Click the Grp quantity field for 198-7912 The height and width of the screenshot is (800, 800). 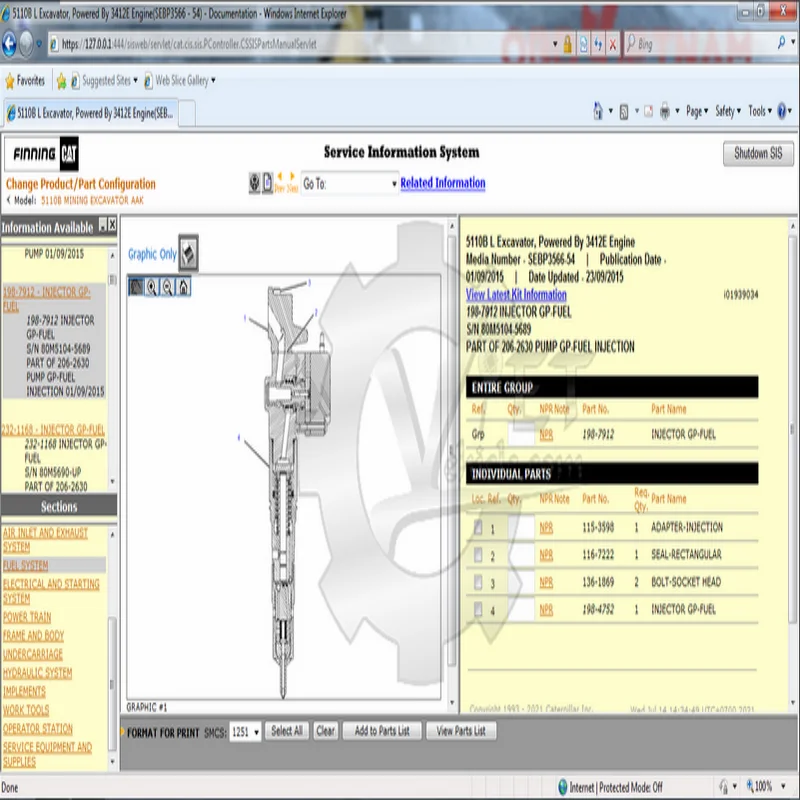pyautogui.click(x=521, y=434)
